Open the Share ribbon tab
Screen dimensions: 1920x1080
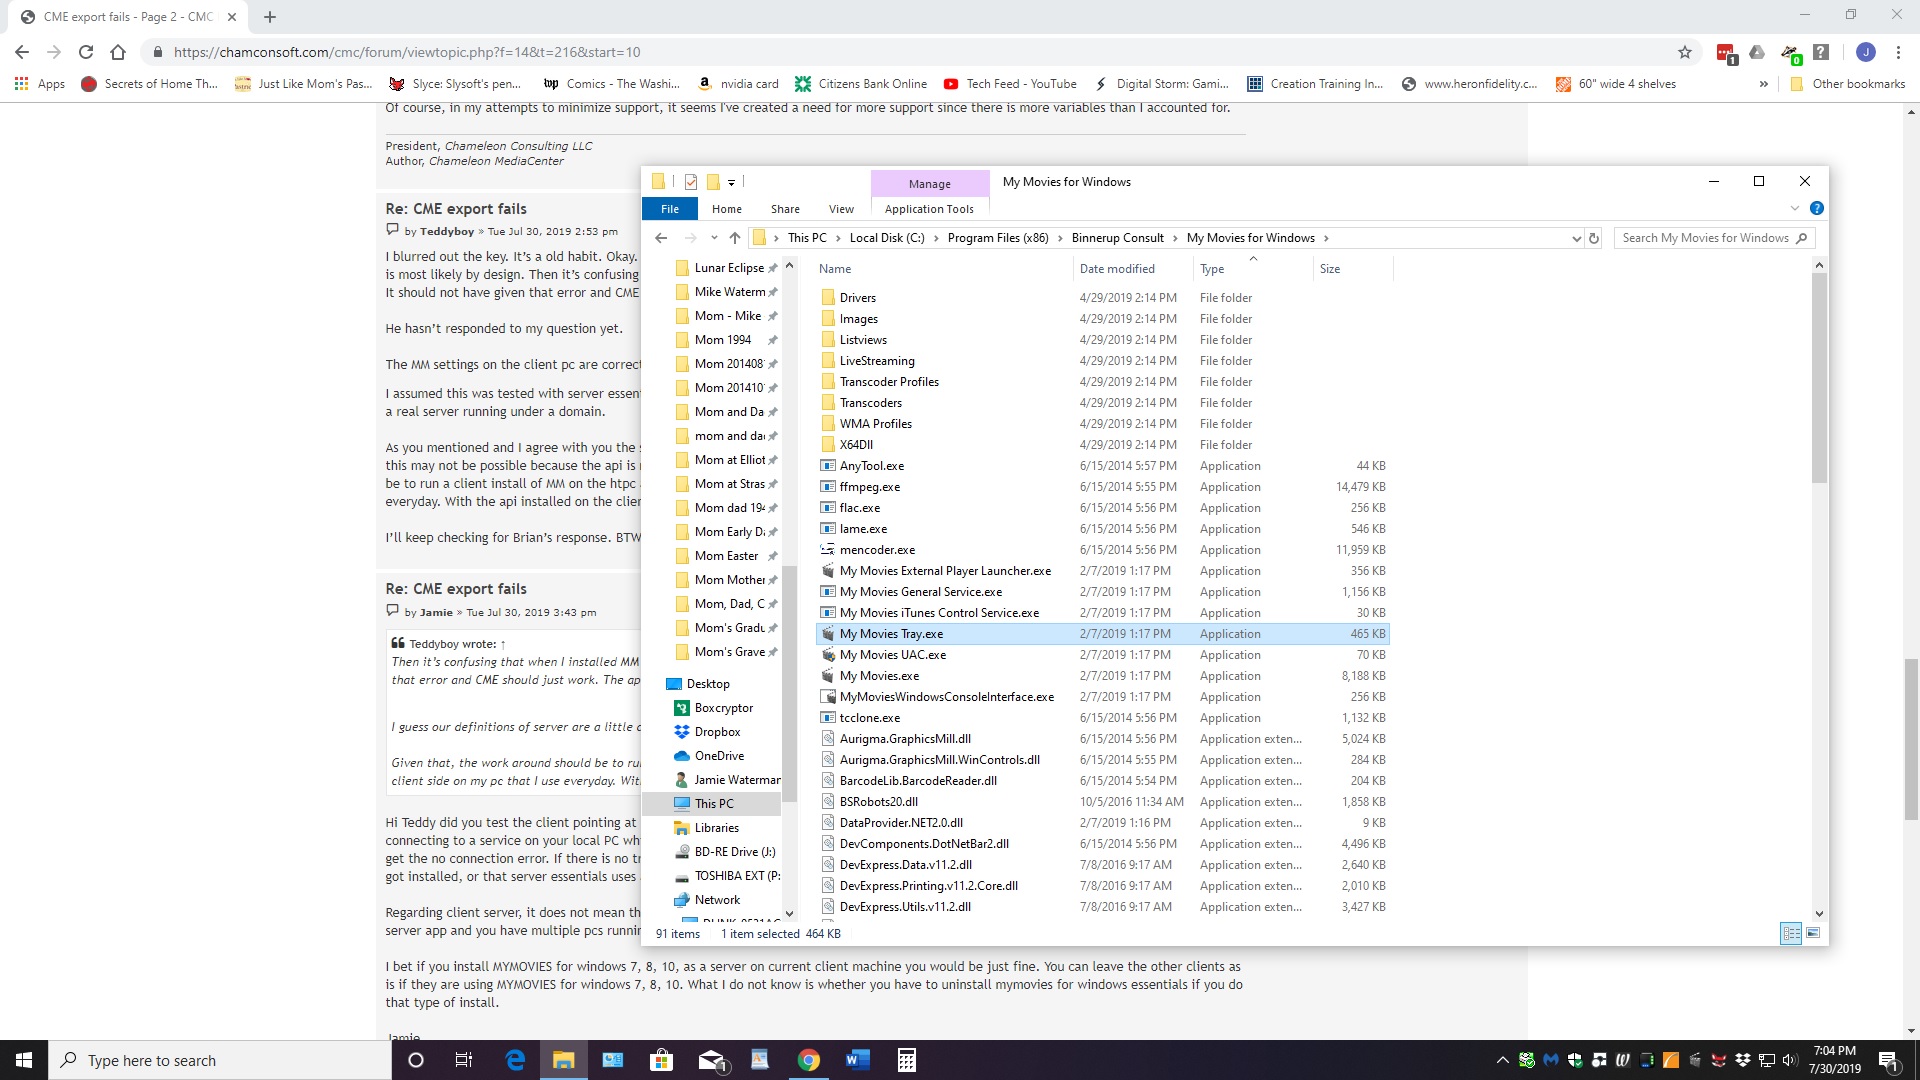785,209
